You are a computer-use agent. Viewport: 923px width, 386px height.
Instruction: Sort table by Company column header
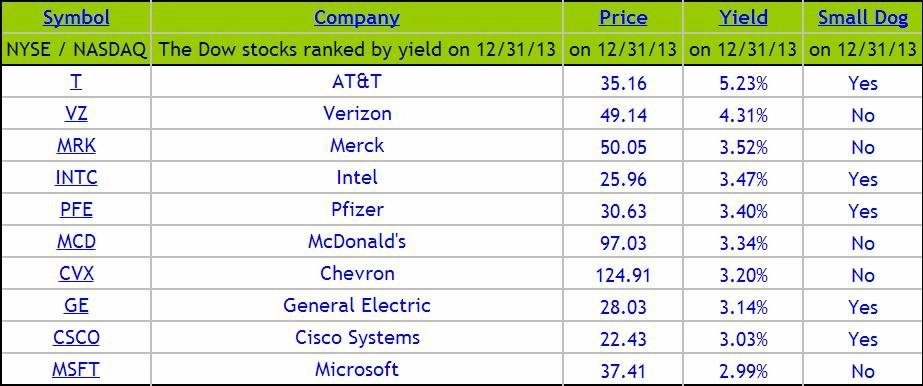[x=357, y=18]
